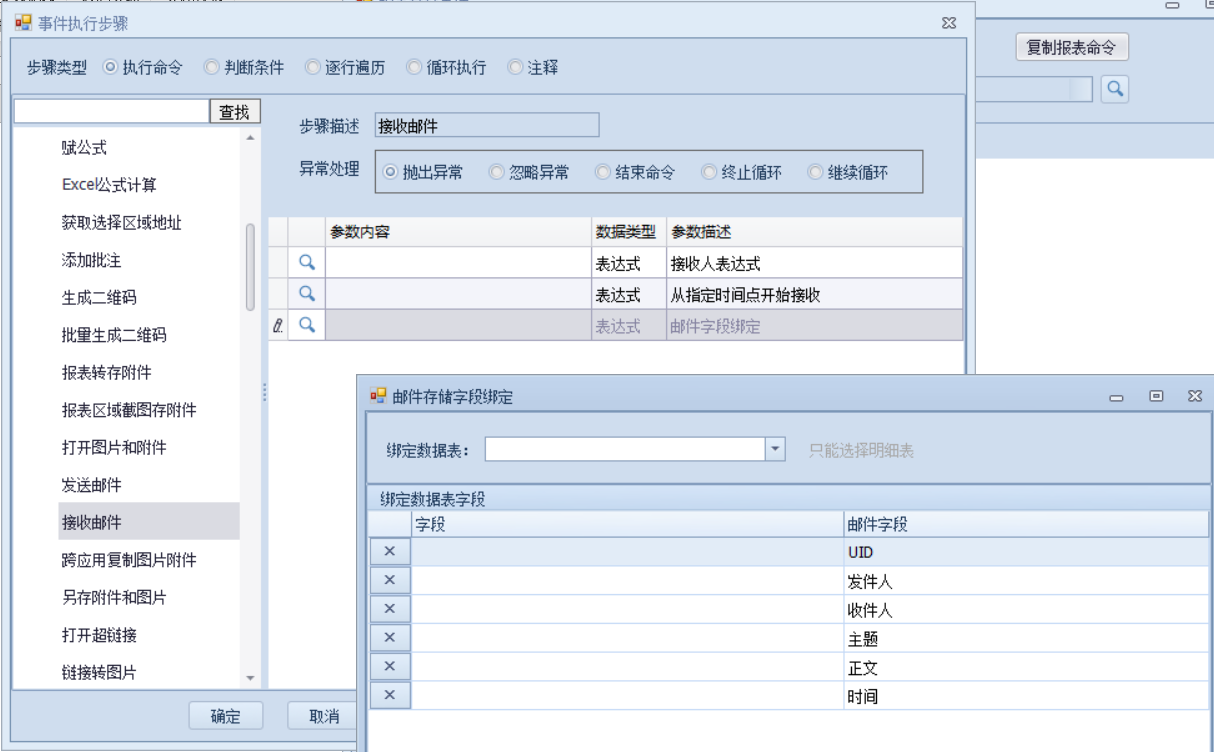The height and width of the screenshot is (752, 1214).
Task: Delete the 主题 binding with its X icon
Action: click(390, 638)
